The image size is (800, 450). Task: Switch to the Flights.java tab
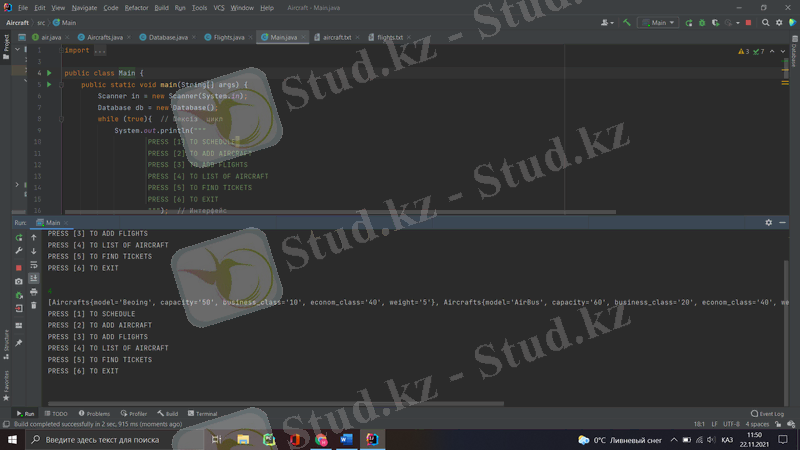coord(228,37)
